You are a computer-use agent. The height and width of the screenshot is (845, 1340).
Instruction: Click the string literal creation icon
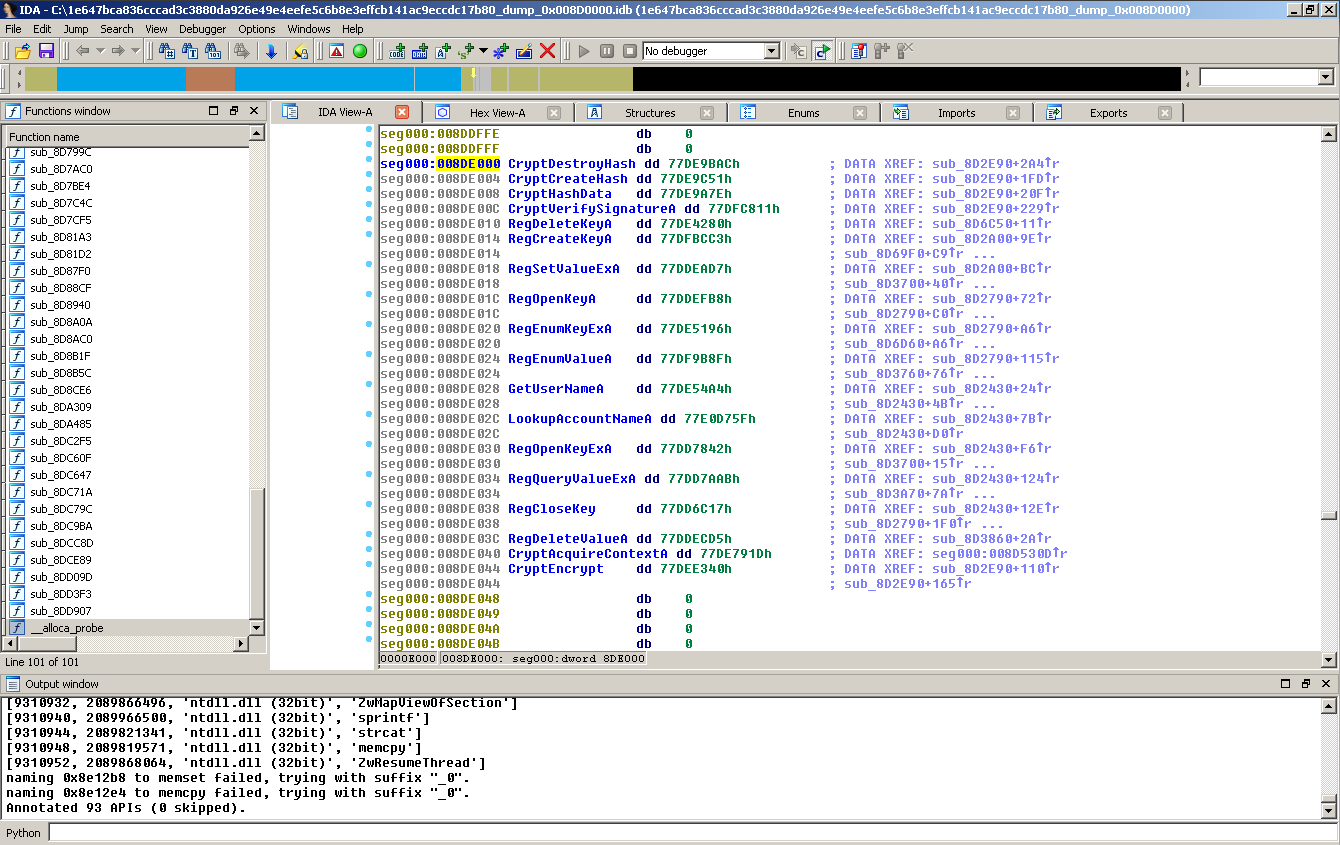click(464, 51)
